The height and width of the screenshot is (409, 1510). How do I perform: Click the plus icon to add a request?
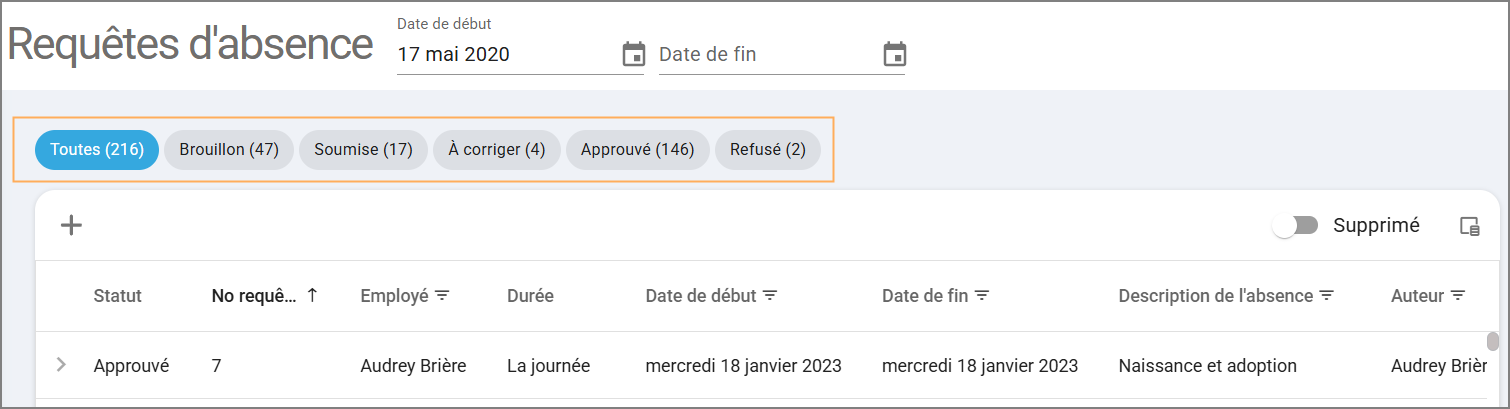[x=71, y=225]
